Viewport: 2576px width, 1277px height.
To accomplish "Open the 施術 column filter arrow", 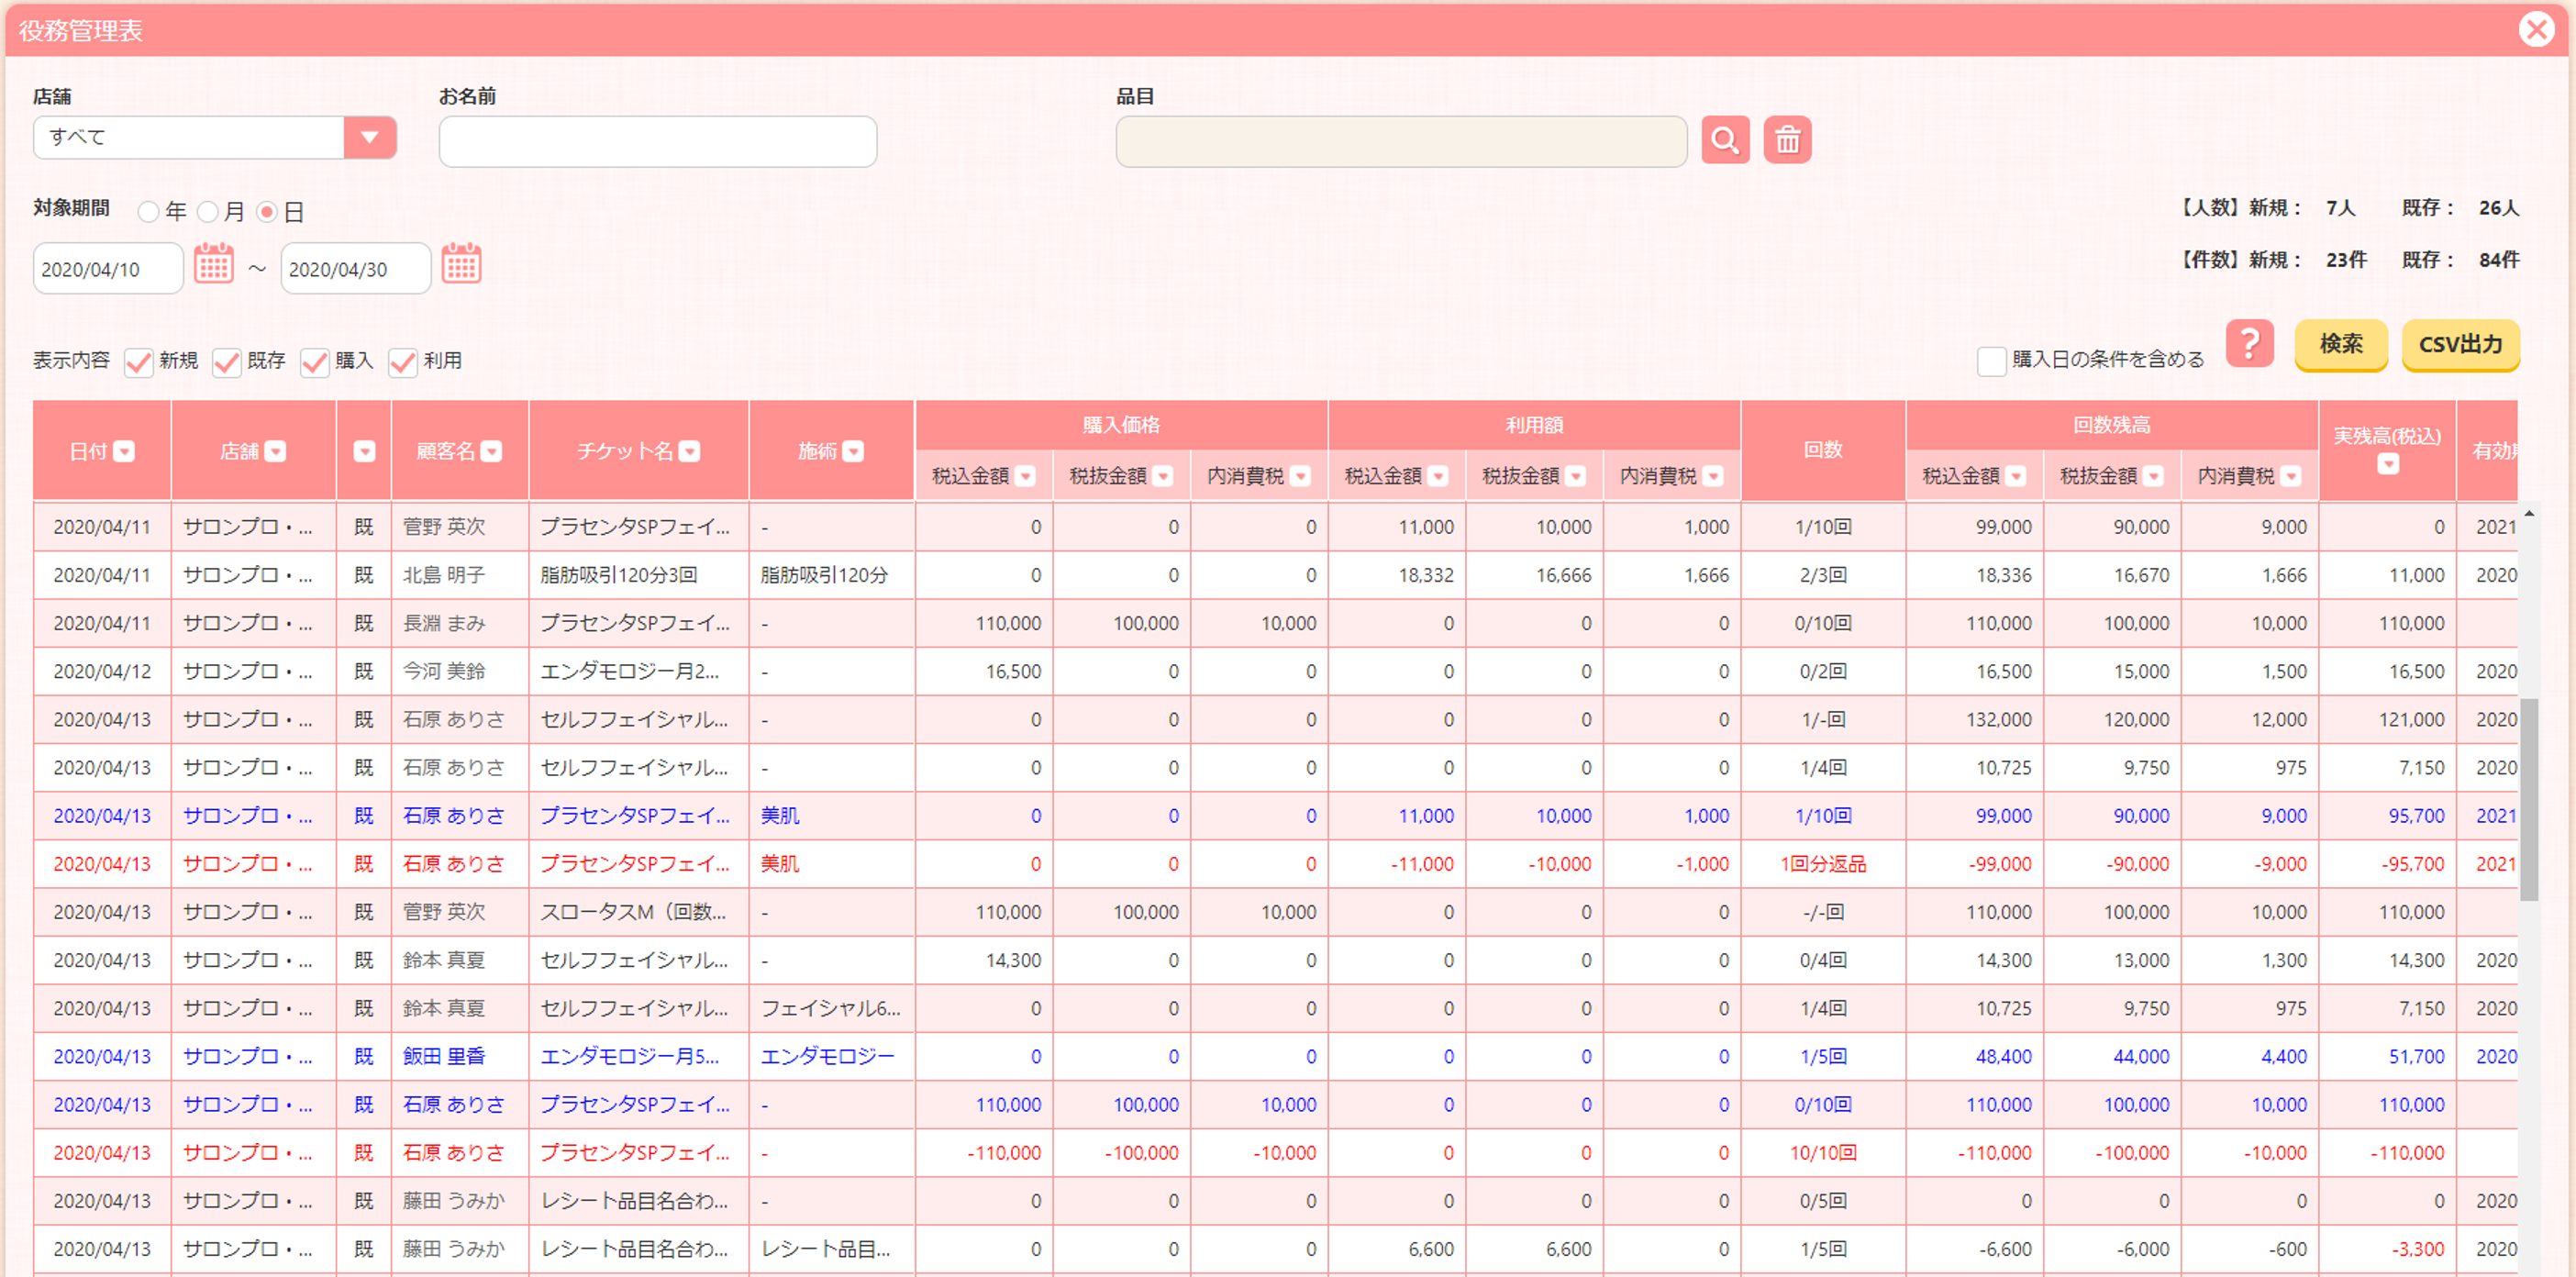I will 853,452.
